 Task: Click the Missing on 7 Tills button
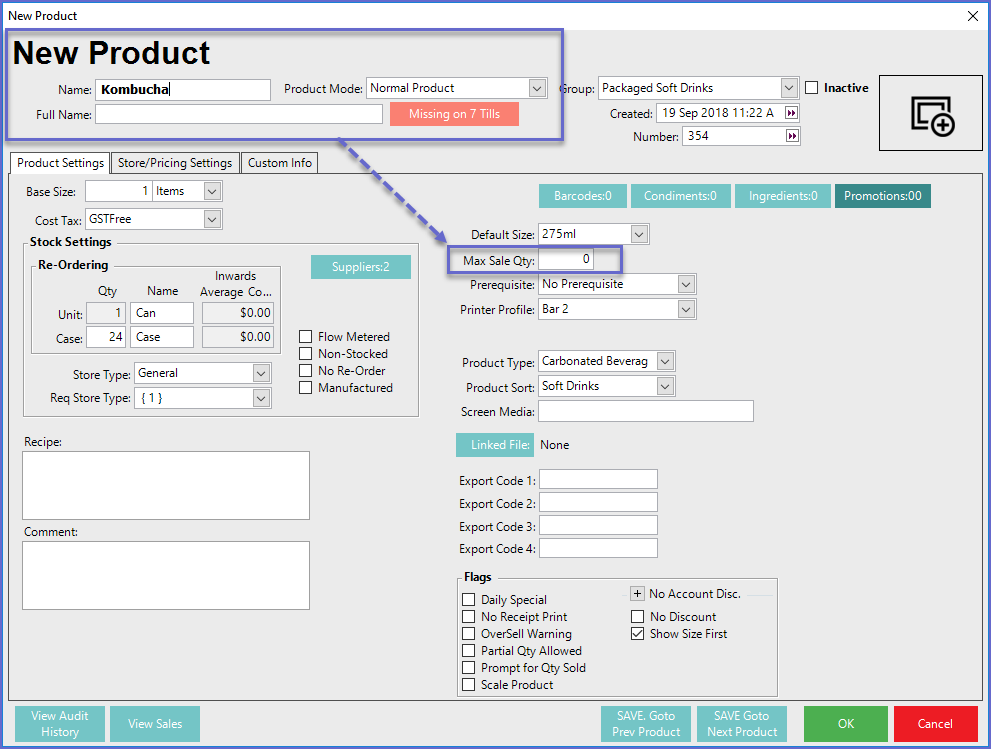[x=454, y=114]
